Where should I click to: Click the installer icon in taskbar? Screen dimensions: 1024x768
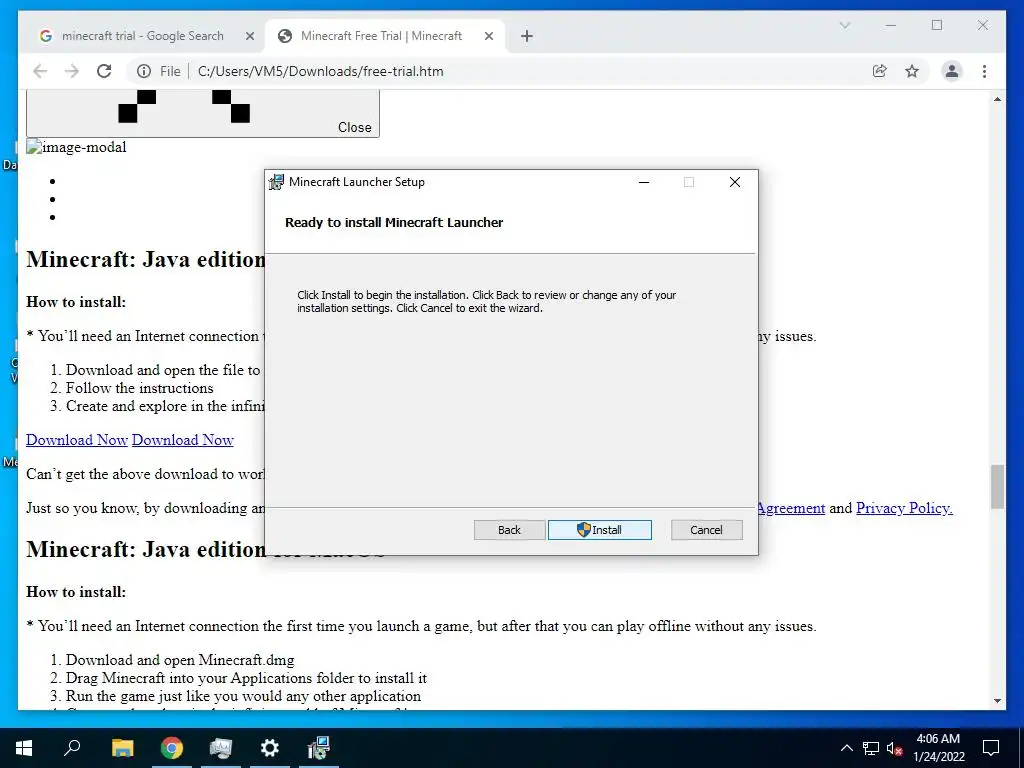[319, 748]
